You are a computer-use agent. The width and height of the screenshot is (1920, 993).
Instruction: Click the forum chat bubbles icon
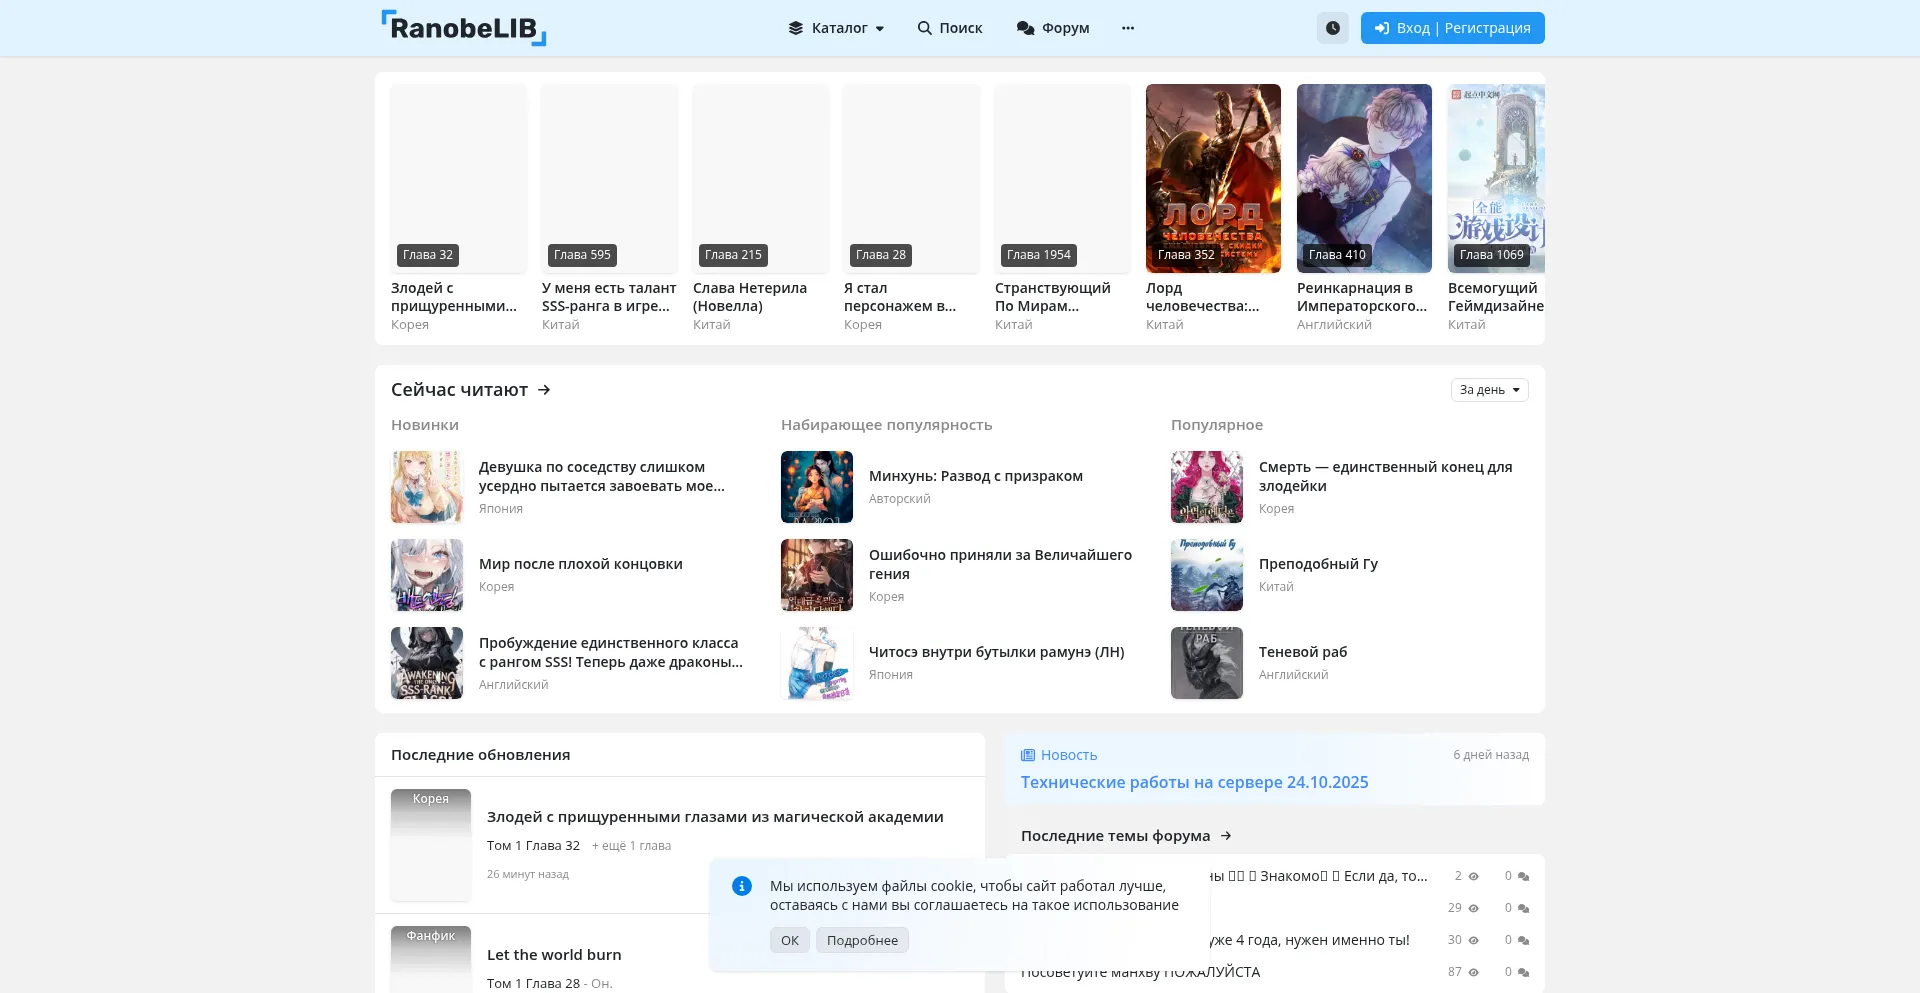pyautogui.click(x=1025, y=28)
